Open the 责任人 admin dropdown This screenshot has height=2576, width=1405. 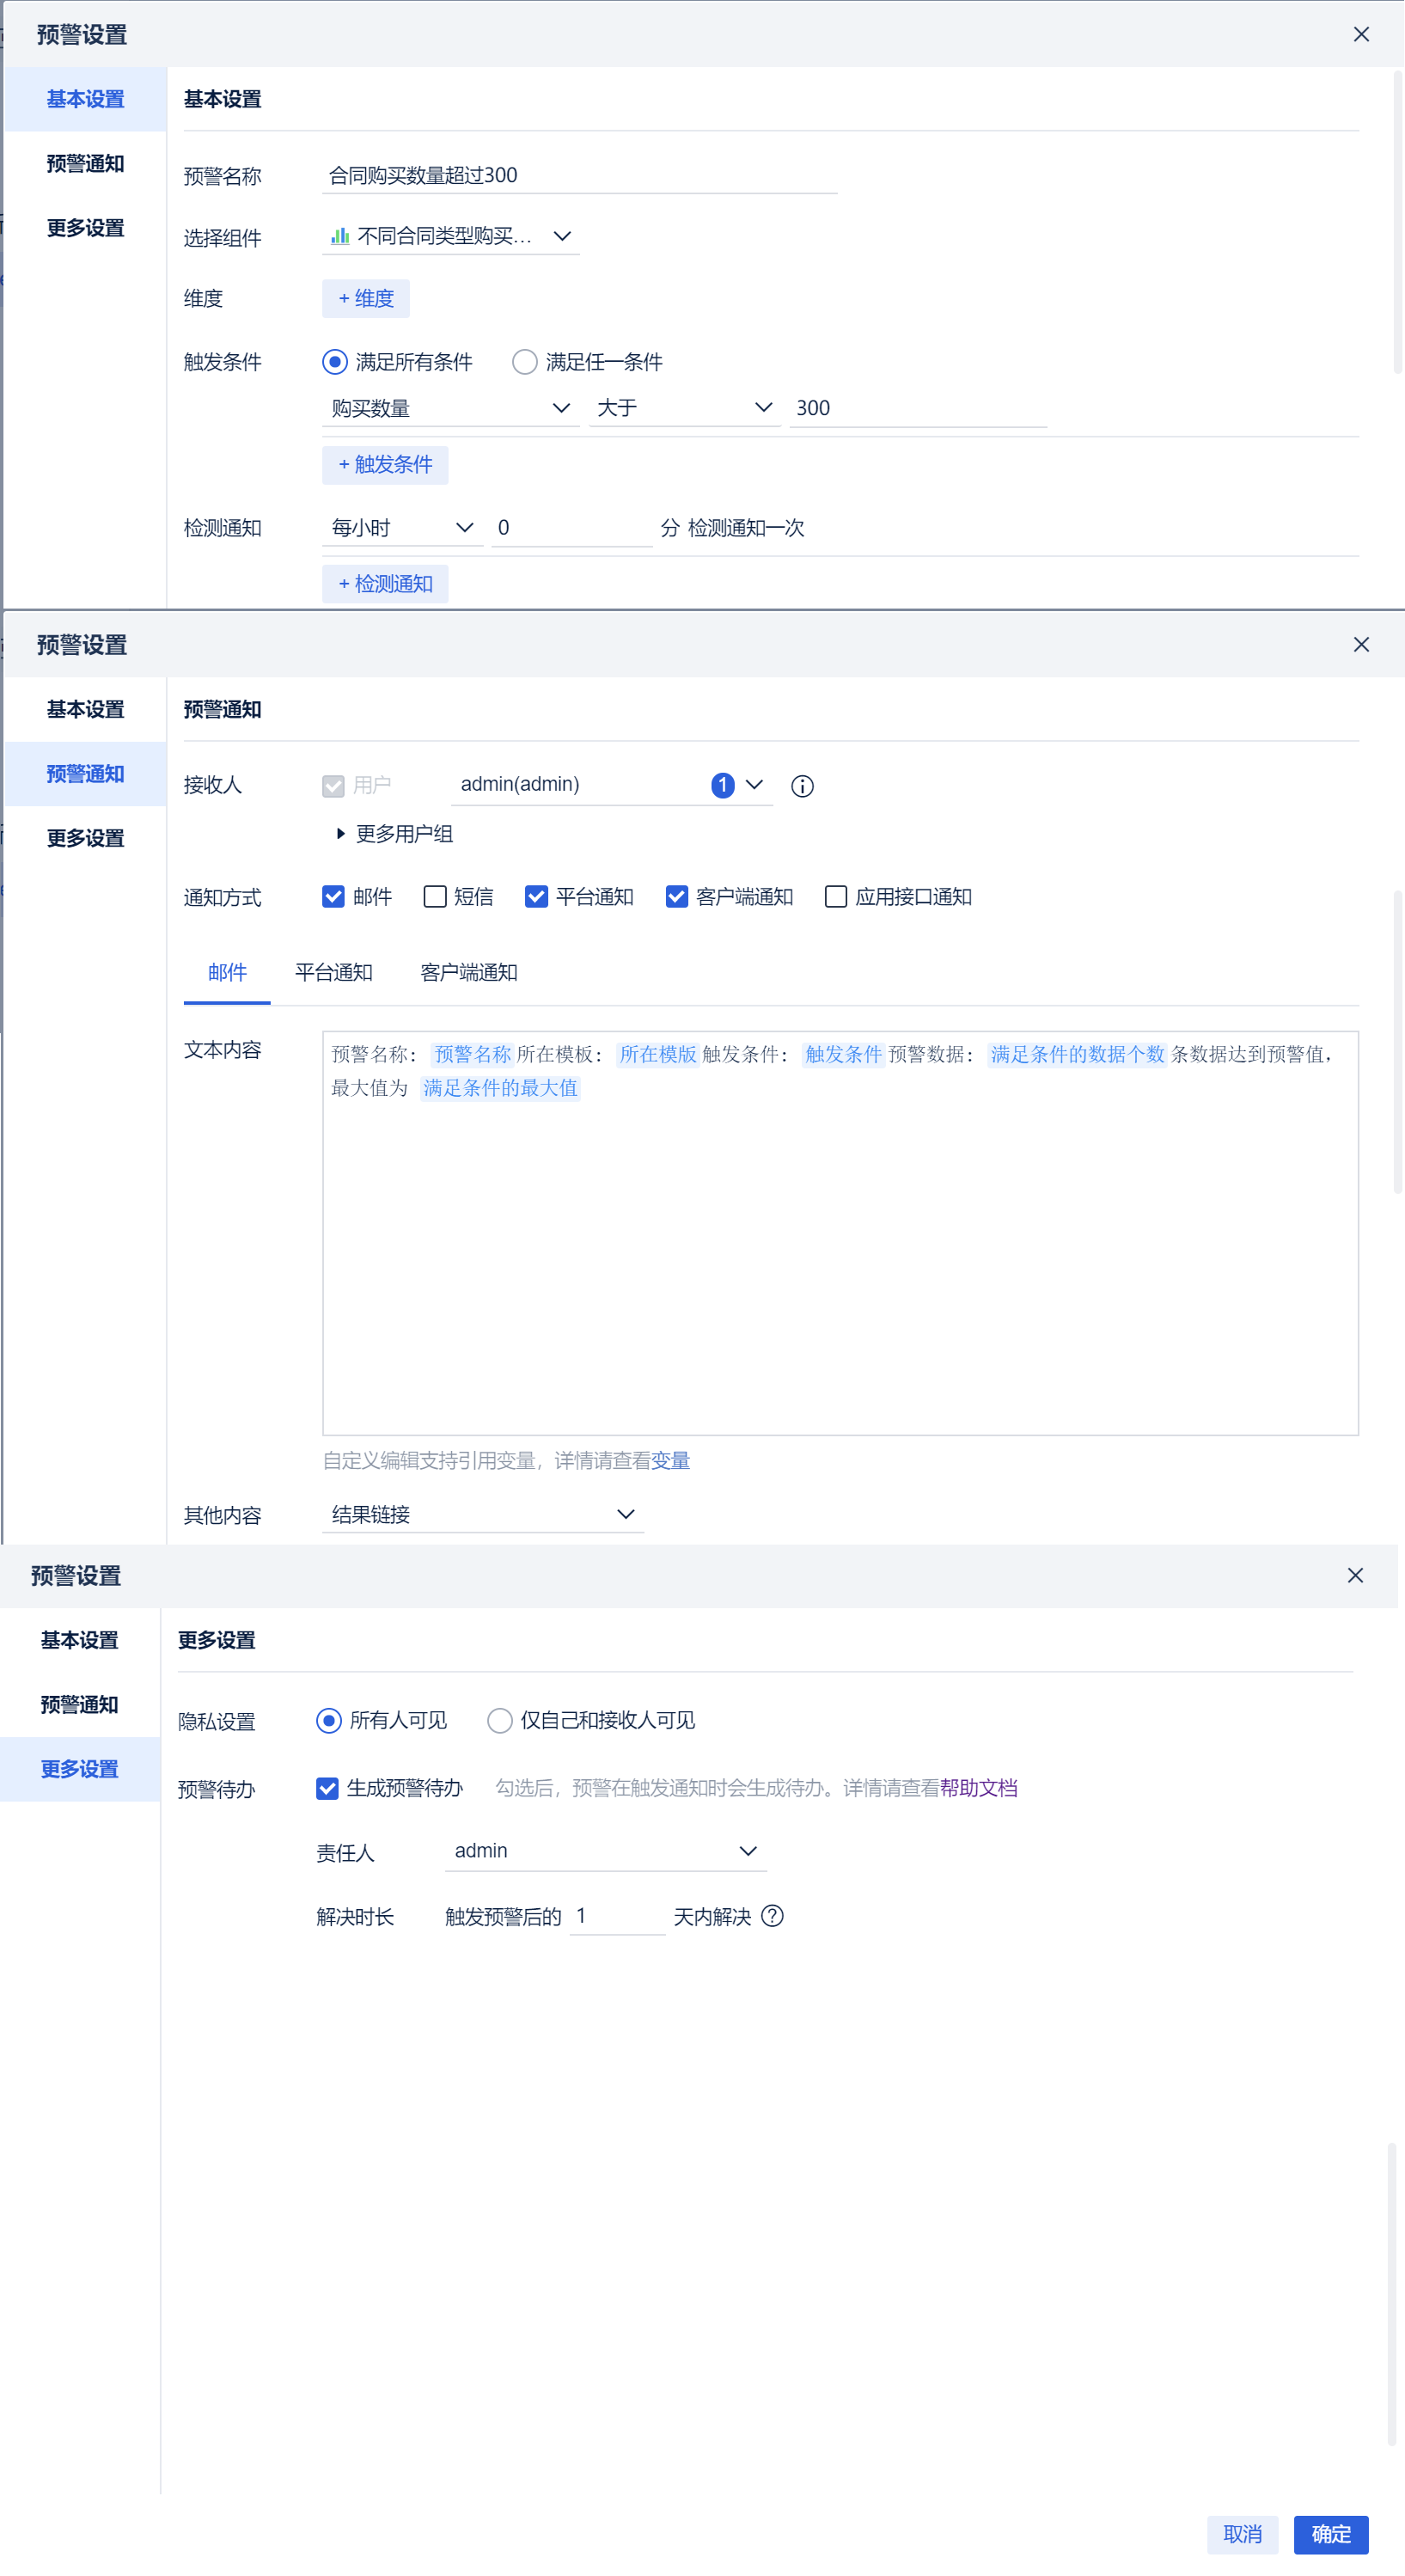point(606,1851)
